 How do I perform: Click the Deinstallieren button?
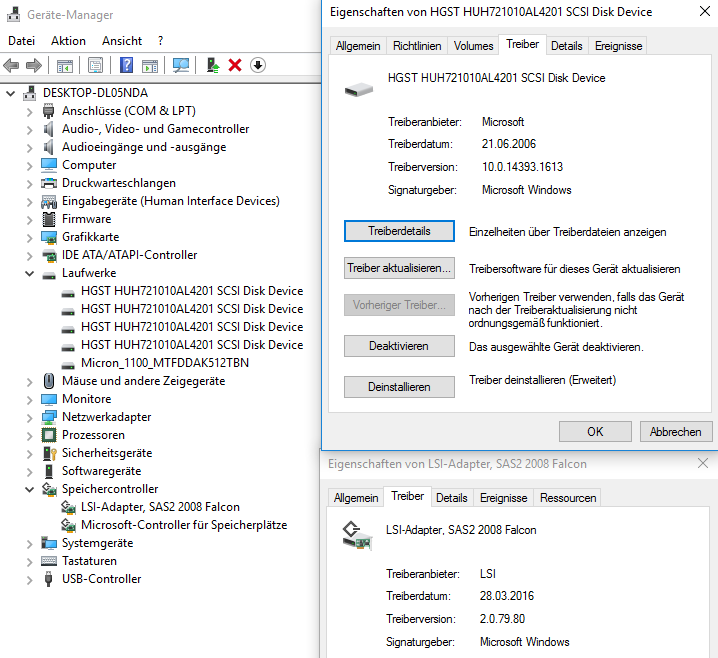click(399, 387)
